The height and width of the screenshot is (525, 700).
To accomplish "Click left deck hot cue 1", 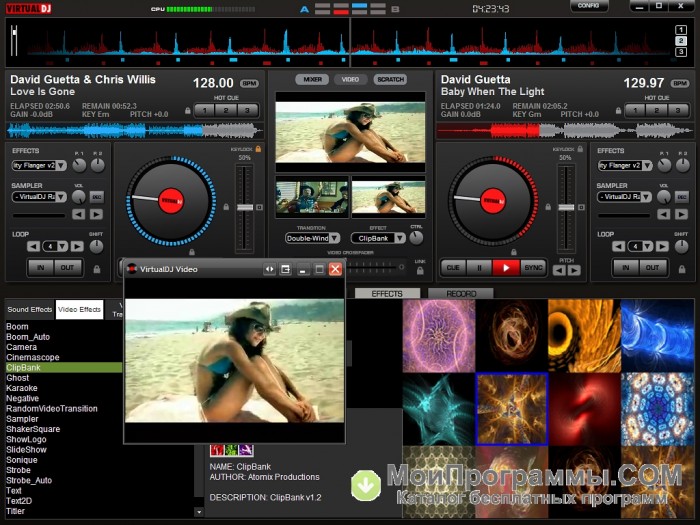I will 204,110.
